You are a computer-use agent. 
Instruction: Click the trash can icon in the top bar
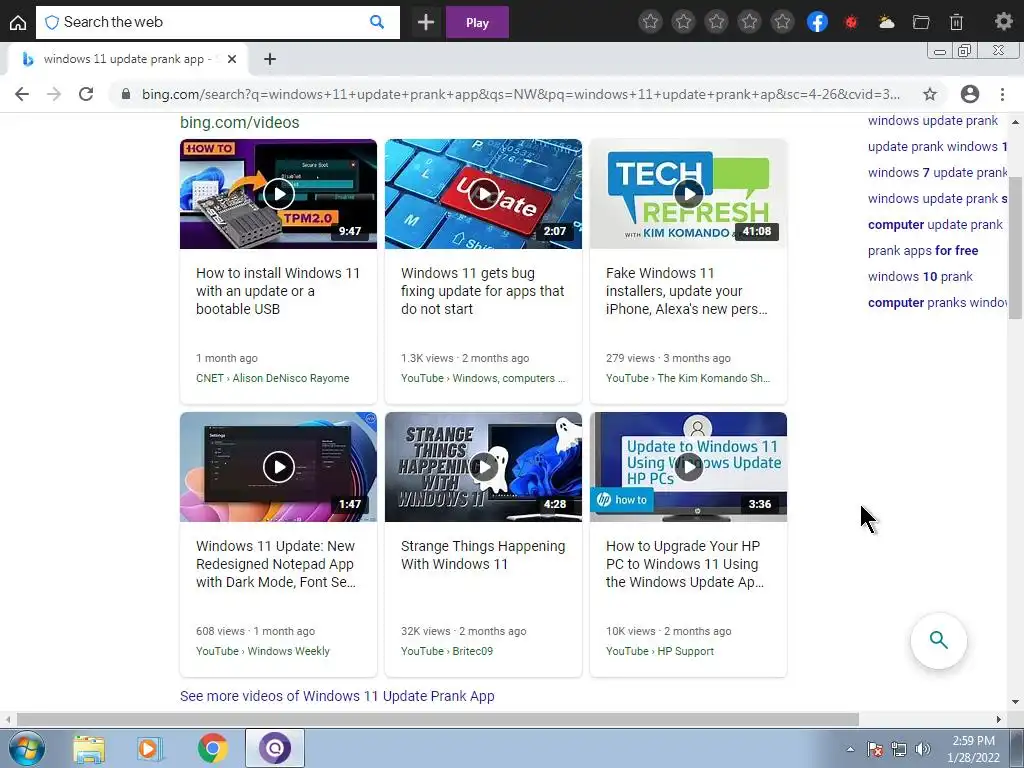956,22
